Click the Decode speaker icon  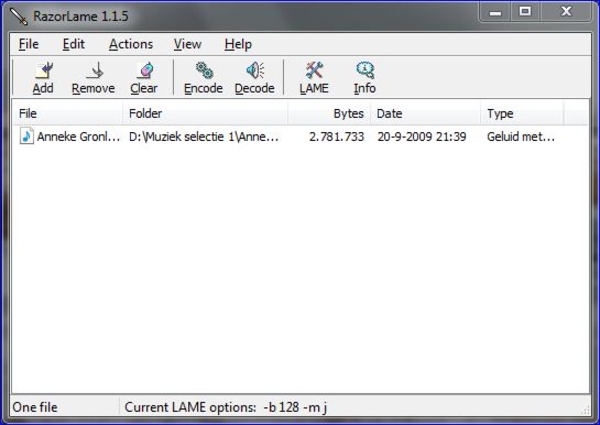point(255,70)
